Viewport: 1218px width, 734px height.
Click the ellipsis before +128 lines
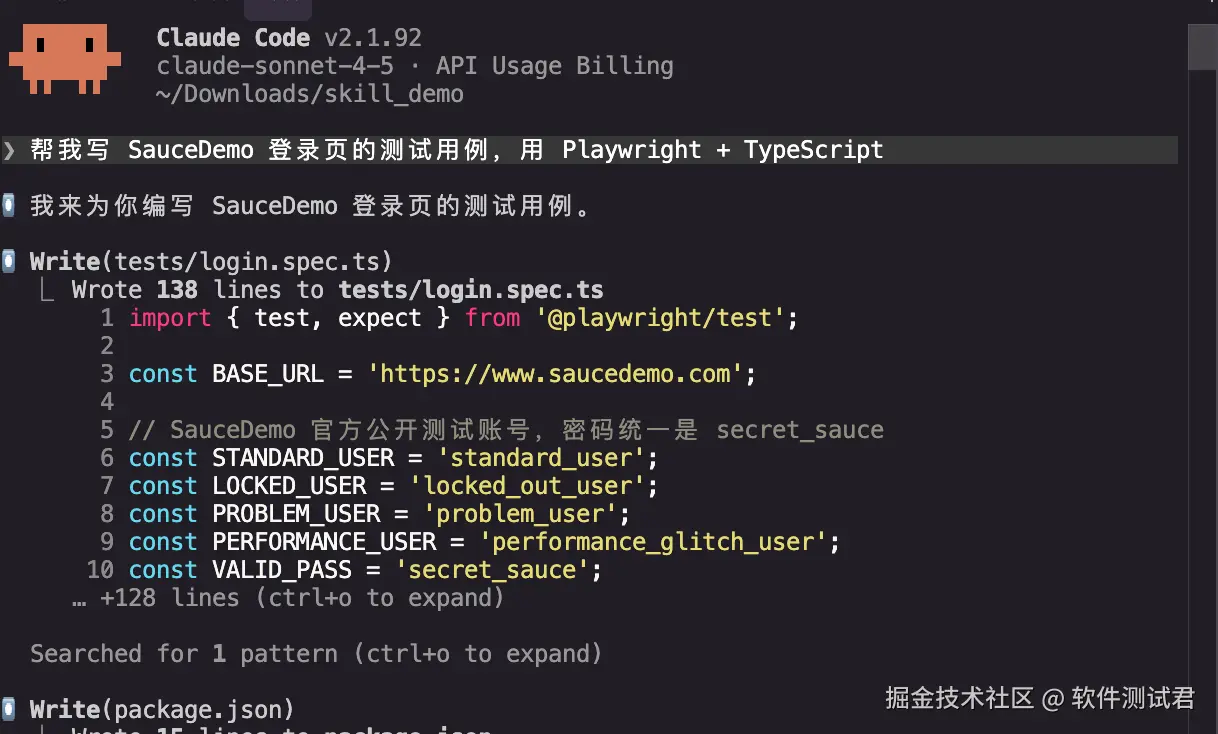point(79,599)
